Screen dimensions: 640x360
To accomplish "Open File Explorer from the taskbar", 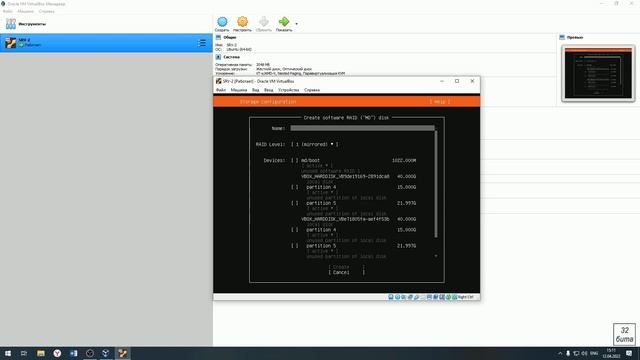I will coord(41,353).
